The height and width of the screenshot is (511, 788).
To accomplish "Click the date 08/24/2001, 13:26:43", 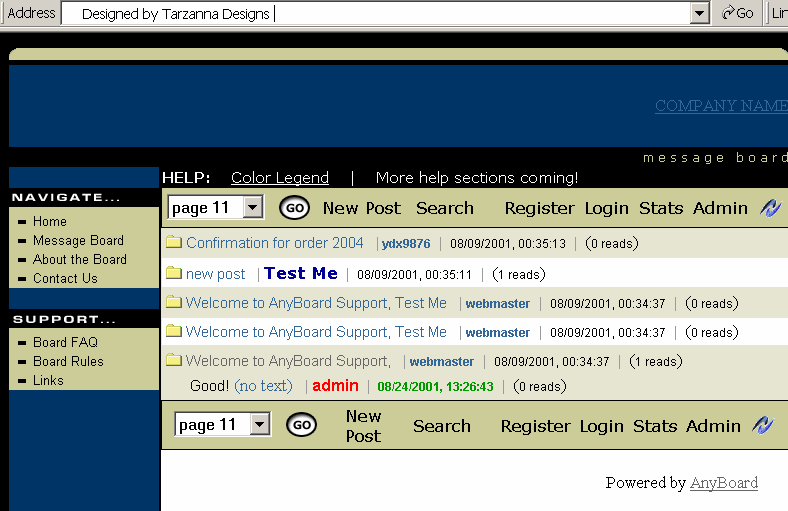I will pyautogui.click(x=435, y=386).
